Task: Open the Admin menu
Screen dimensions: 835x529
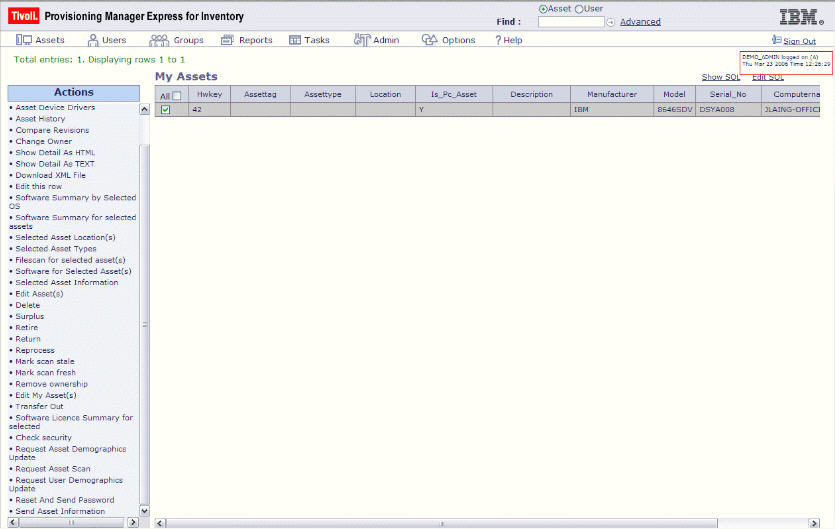Action: coord(386,40)
